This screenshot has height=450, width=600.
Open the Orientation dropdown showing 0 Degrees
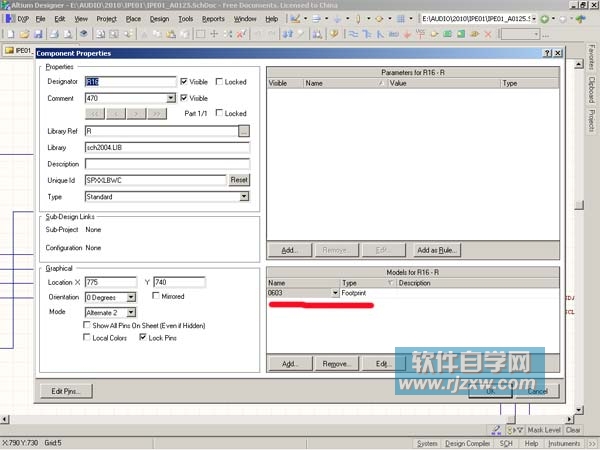[x=131, y=297]
